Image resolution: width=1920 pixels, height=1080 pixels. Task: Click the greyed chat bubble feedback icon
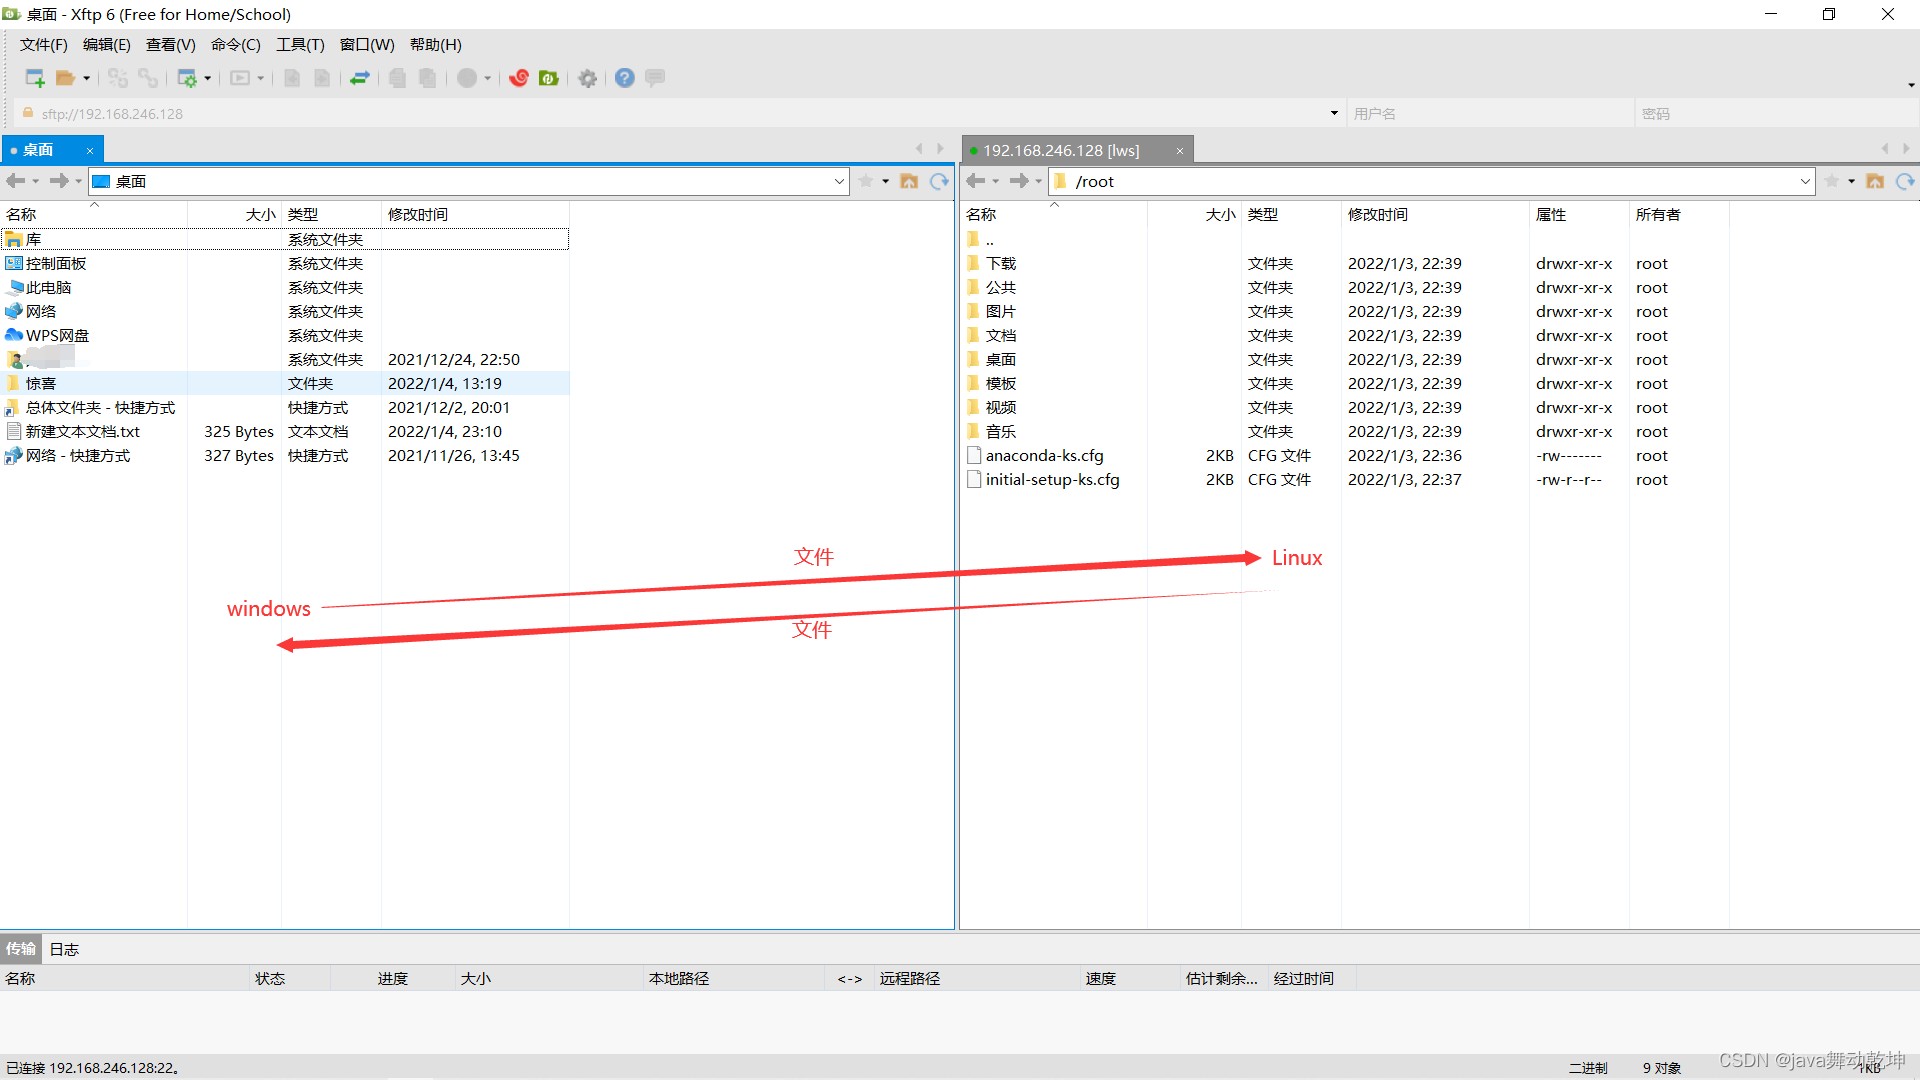(x=655, y=78)
